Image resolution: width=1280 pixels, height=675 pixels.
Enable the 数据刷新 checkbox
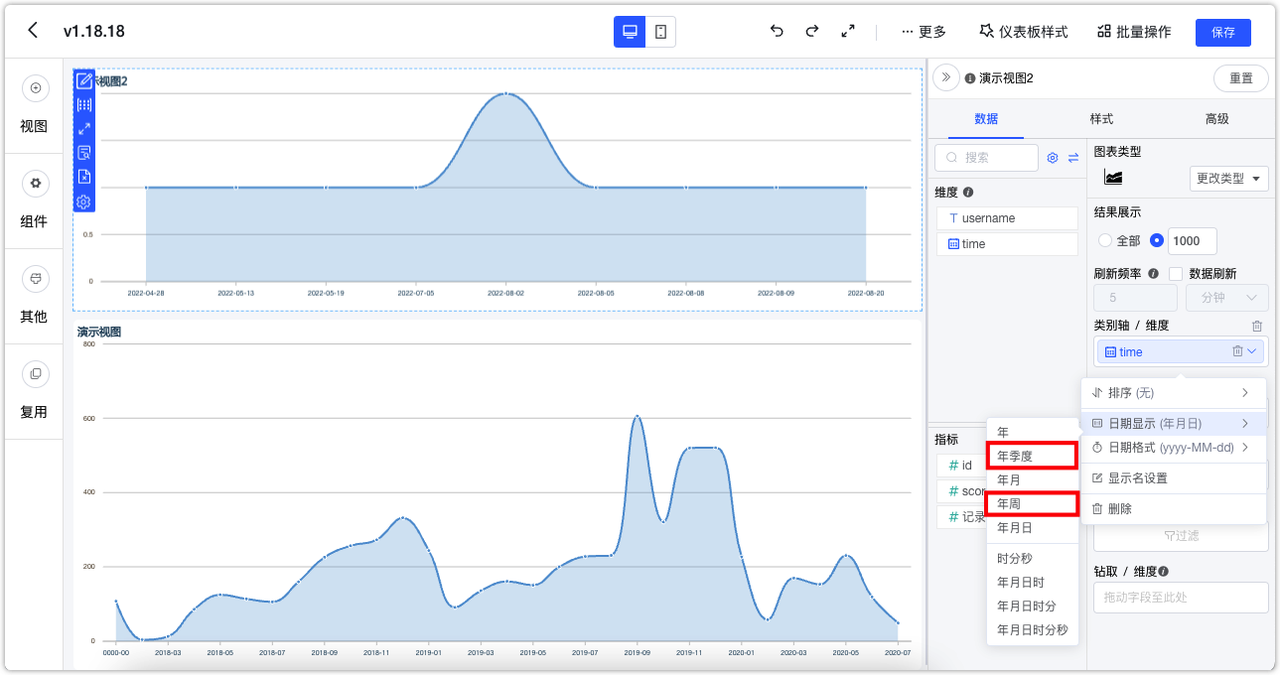[x=1176, y=273]
